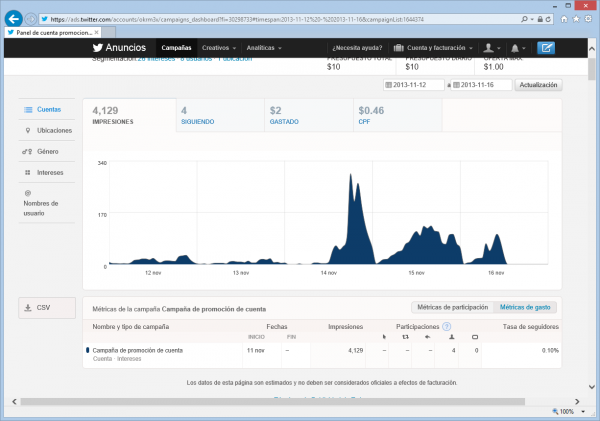Click the Actualización button

(538, 85)
